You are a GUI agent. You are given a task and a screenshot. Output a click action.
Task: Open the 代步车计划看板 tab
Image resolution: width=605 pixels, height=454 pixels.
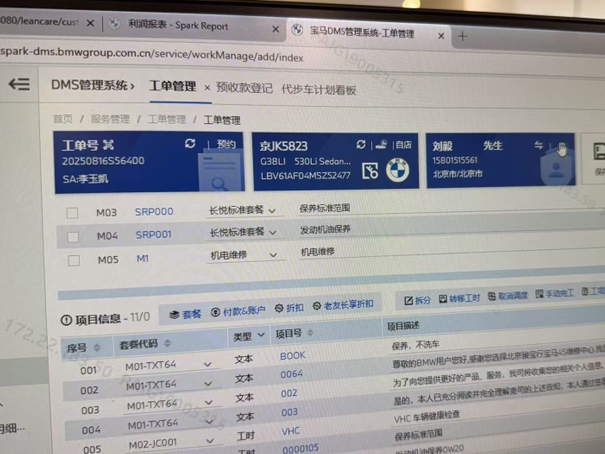[318, 89]
